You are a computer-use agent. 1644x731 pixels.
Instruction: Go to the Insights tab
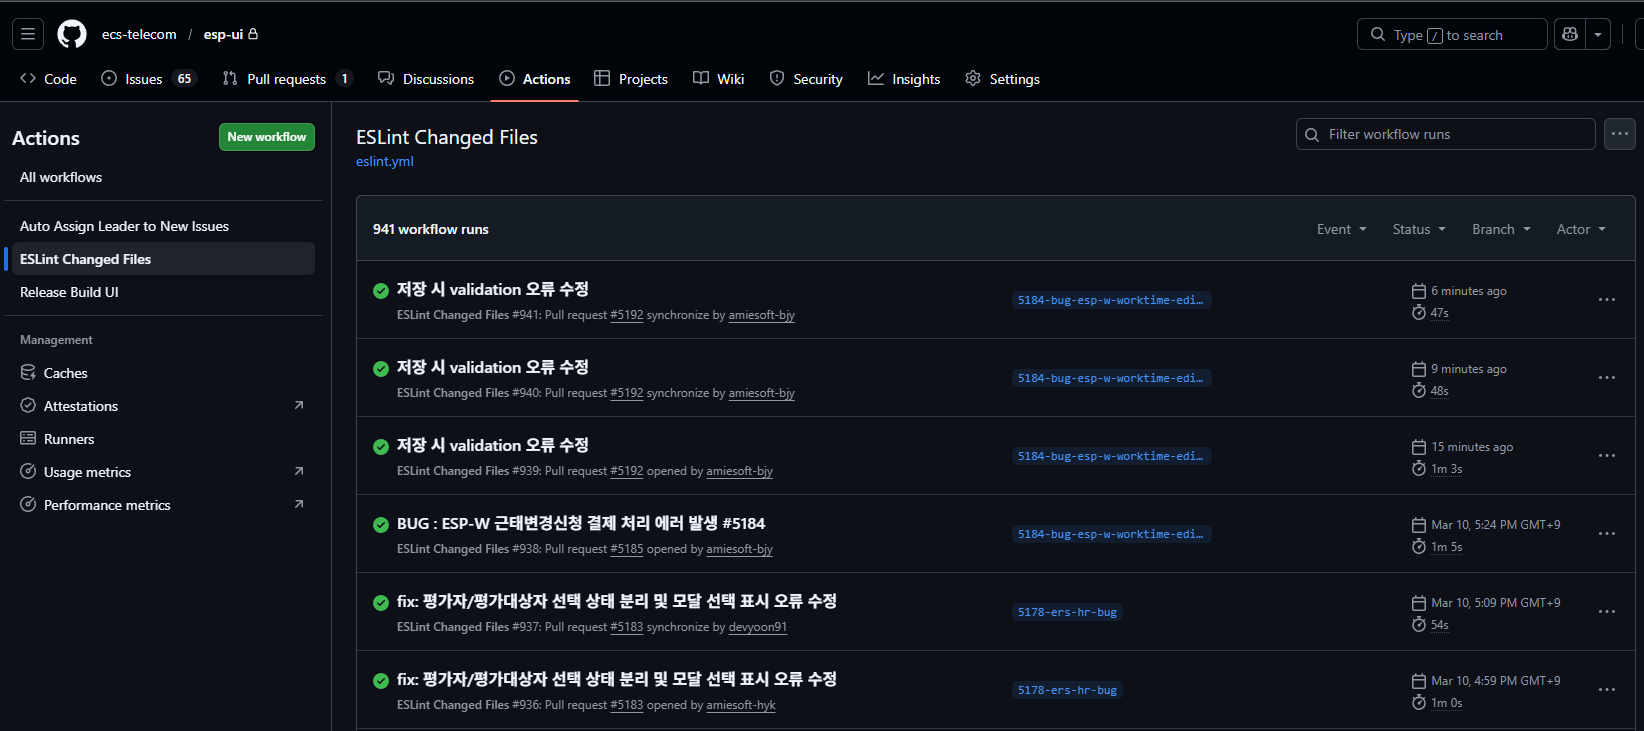[904, 79]
